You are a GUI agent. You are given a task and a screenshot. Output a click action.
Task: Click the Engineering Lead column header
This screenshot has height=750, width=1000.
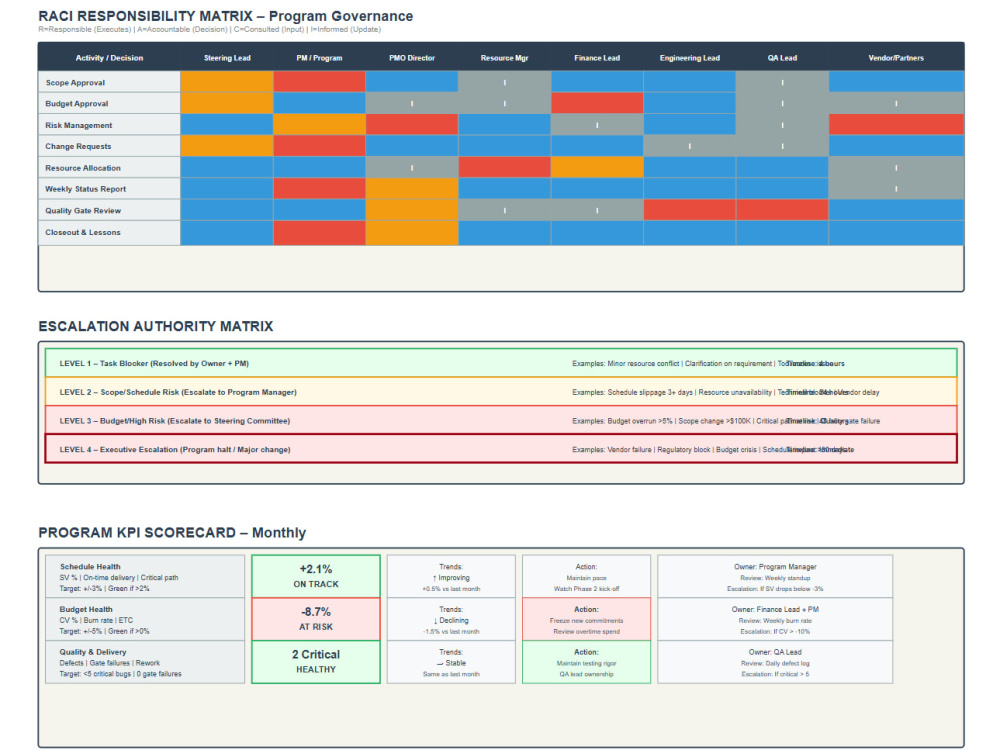689,57
